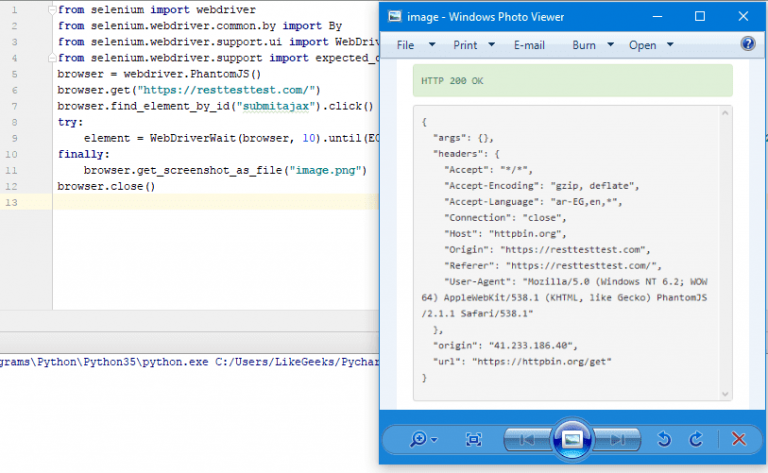Collapse the import block at code line 1

52,10
